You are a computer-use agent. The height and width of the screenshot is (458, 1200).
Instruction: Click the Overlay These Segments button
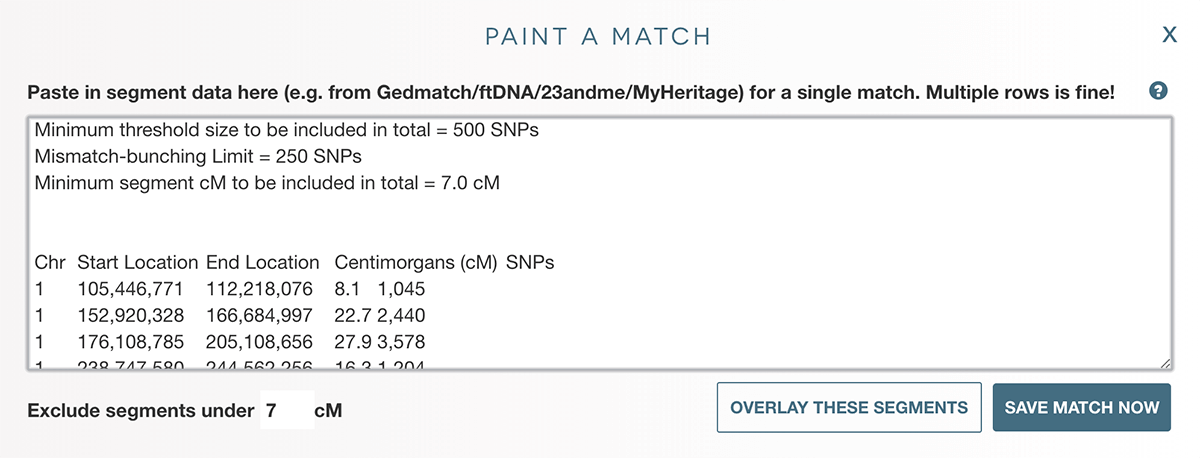pos(849,408)
